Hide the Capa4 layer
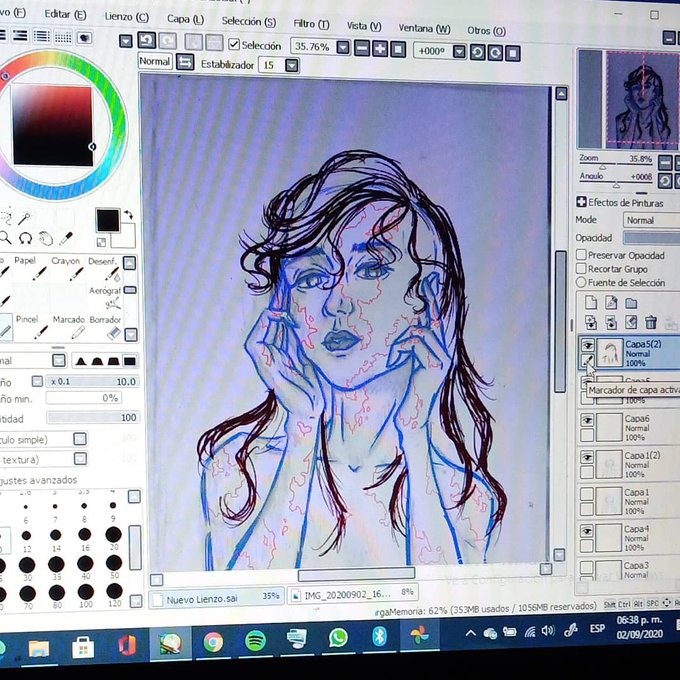Viewport: 680px width, 680px height. click(586, 531)
